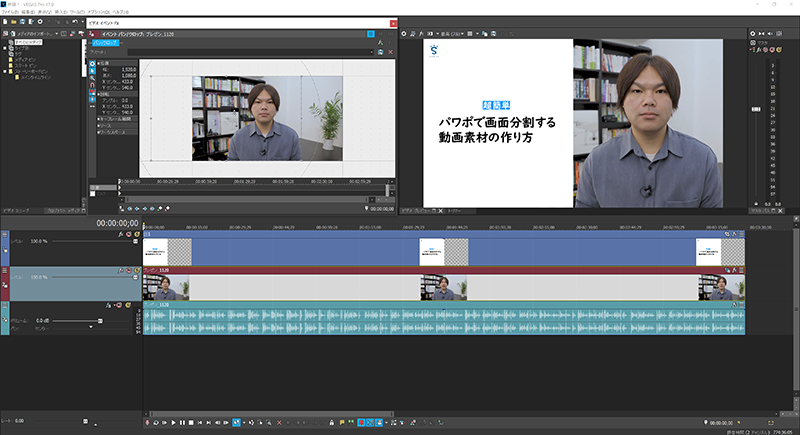This screenshot has height=435, width=800.
Task: Open the メディアのインポート dropdown in media panel
Action: coord(57,34)
